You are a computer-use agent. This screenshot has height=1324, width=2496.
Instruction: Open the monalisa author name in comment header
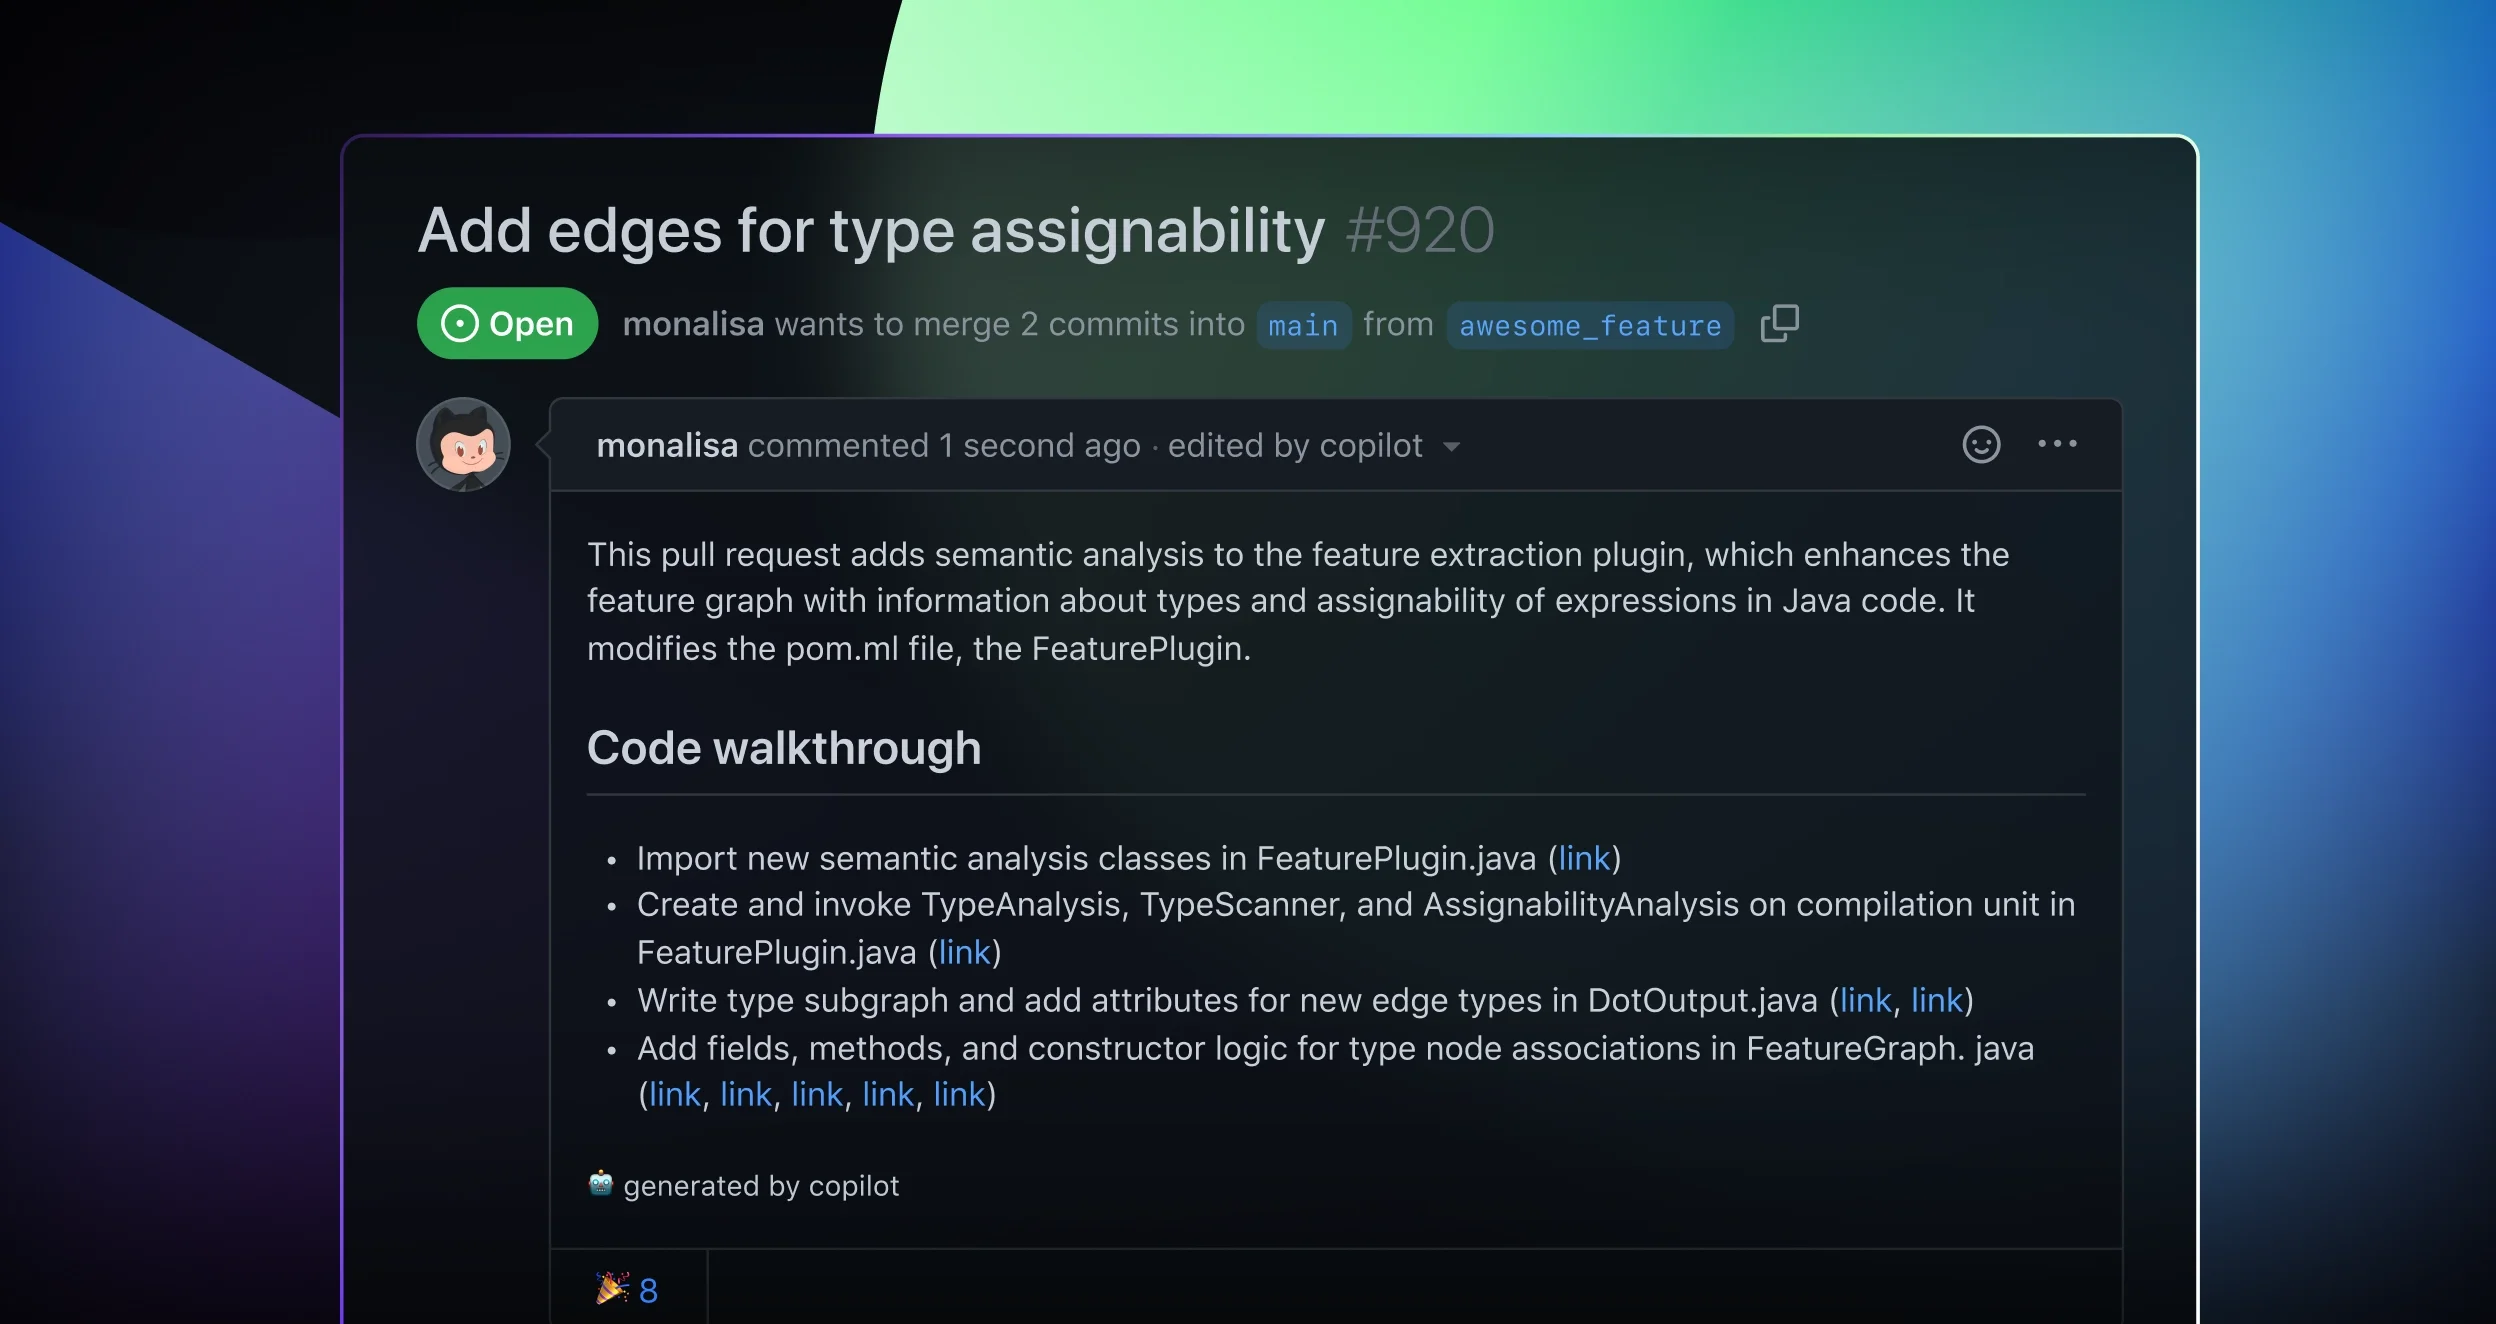(667, 445)
